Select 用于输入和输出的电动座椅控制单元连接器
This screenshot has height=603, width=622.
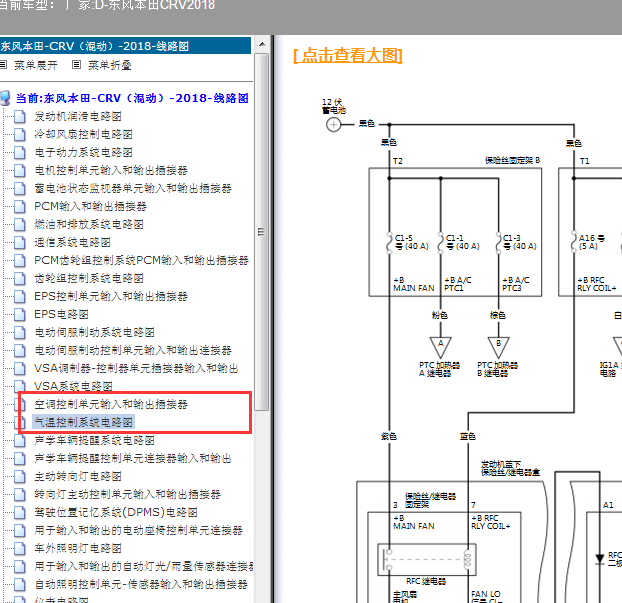click(138, 530)
